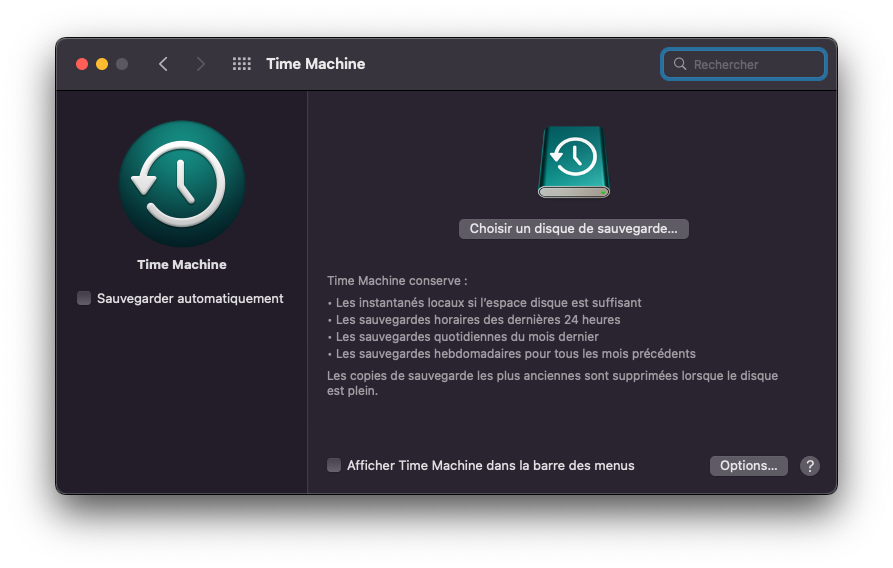The image size is (893, 568).
Task: Show all preferences via grid icon
Action: [241, 64]
